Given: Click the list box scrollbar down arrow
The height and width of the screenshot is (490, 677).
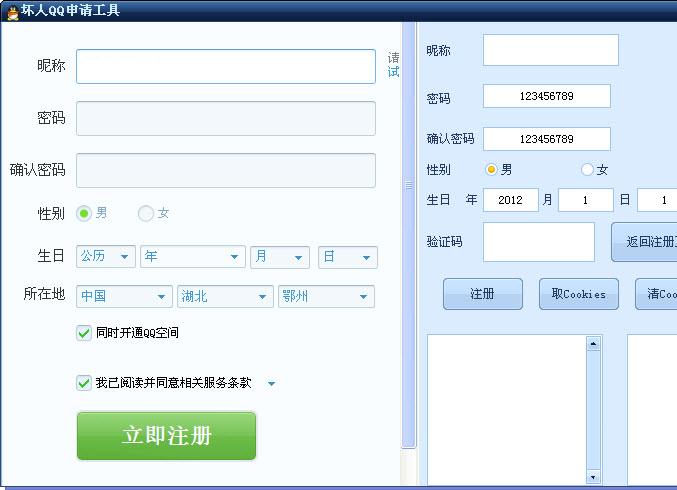Looking at the screenshot, I should [x=593, y=477].
